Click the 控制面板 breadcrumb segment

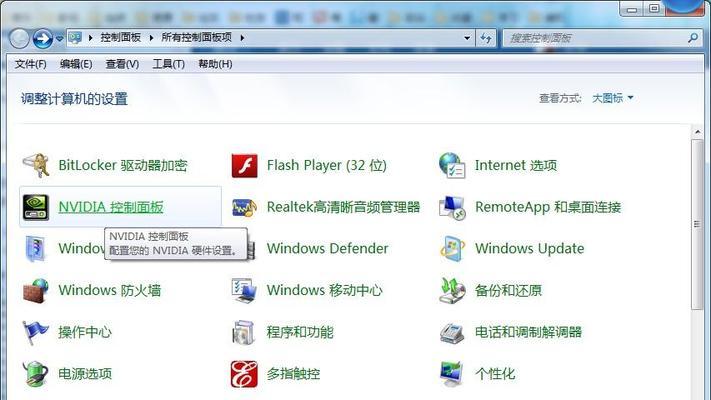point(121,38)
